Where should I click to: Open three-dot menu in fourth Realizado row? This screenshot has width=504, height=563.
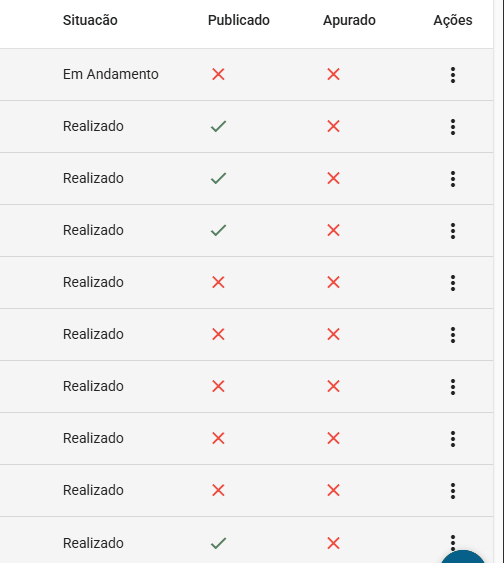coord(453,283)
